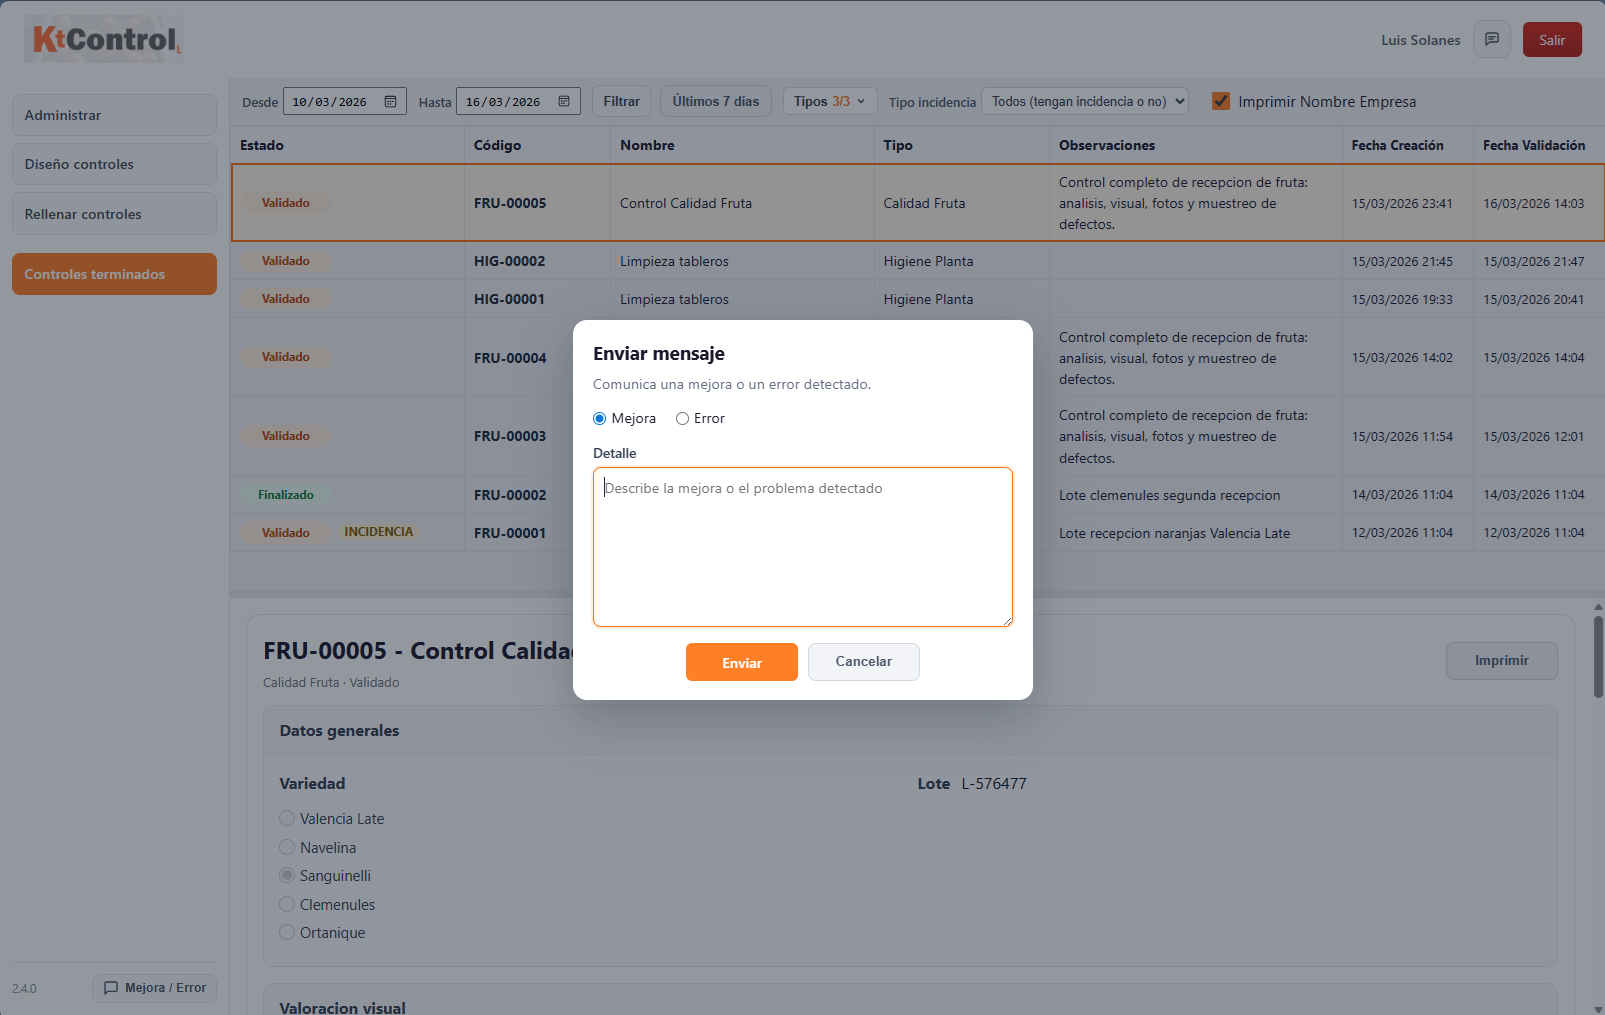Screen dimensions: 1605x1015
Task: Click the Últimos 7 días button
Action: [715, 102]
